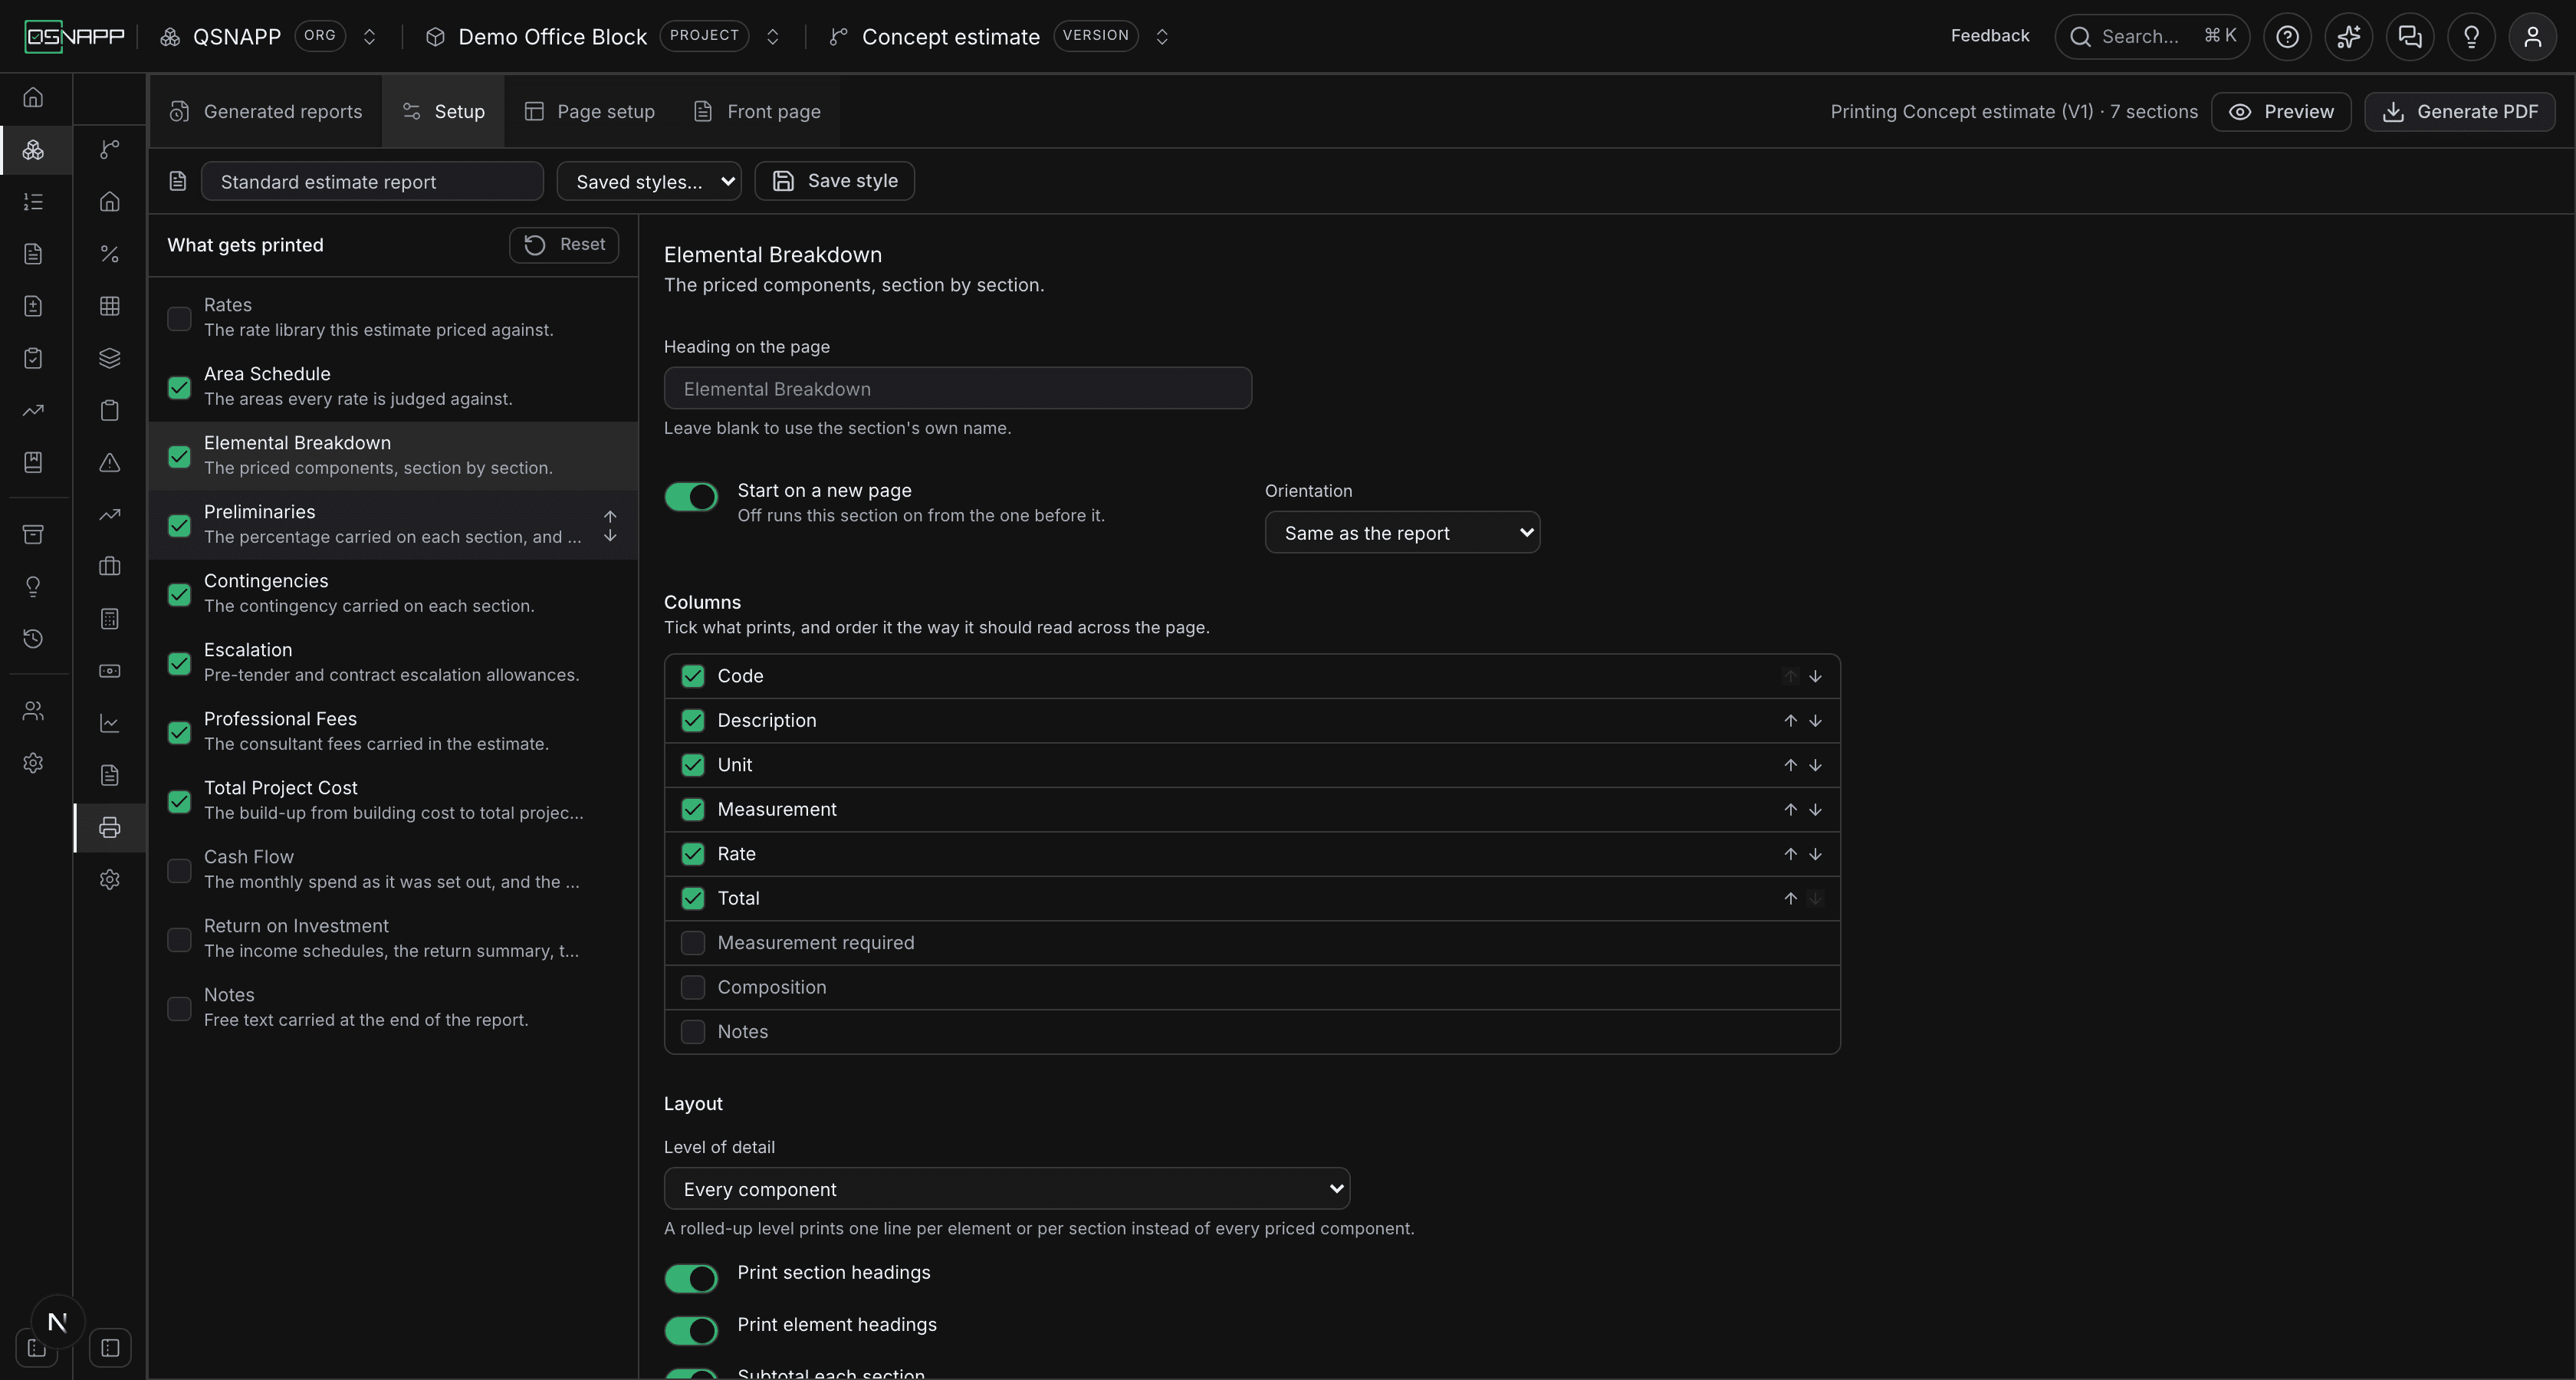The width and height of the screenshot is (2576, 1380).
Task: Enable the Cash Flow section checkbox
Action: (x=179, y=870)
